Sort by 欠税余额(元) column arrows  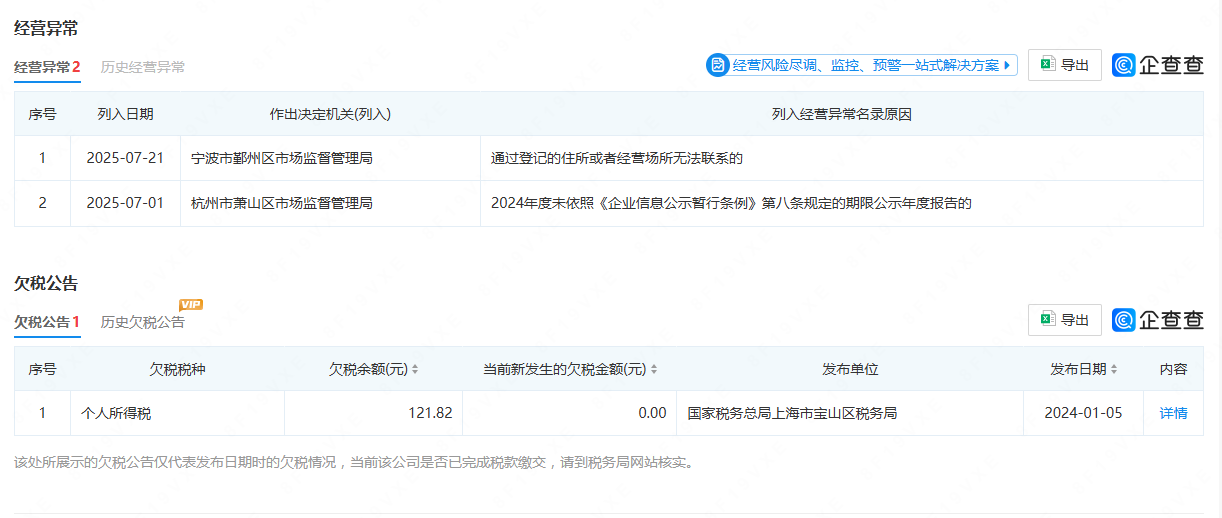(415, 369)
